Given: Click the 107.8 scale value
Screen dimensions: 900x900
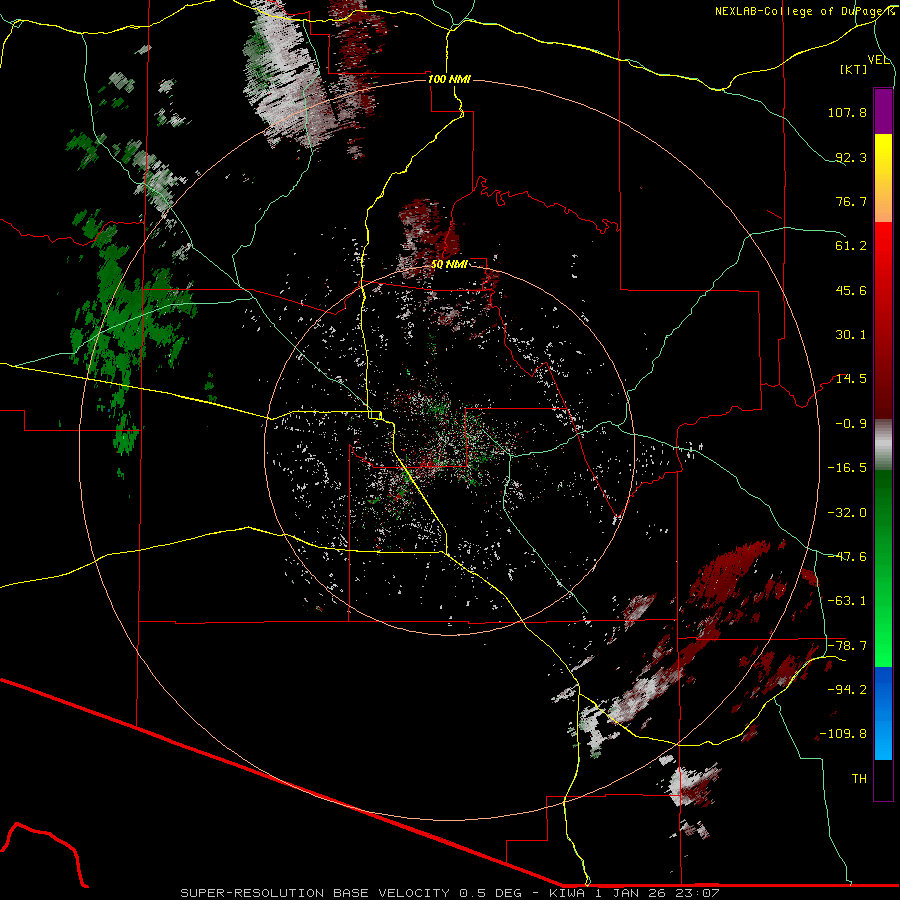Looking at the screenshot, I should click(847, 112).
